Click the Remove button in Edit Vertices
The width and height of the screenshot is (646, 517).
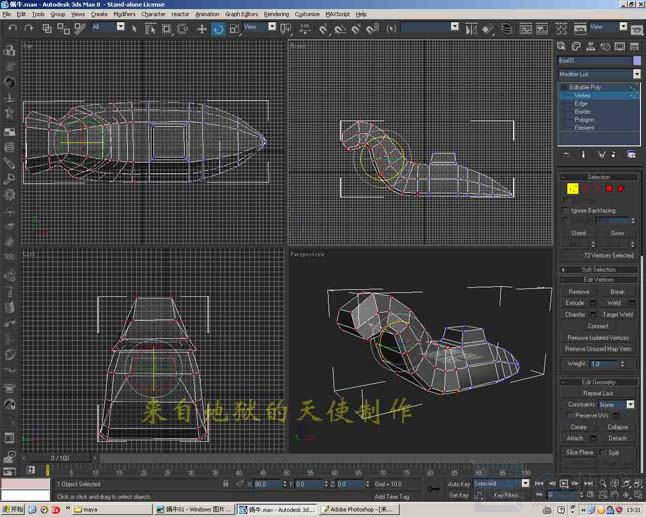click(x=578, y=292)
